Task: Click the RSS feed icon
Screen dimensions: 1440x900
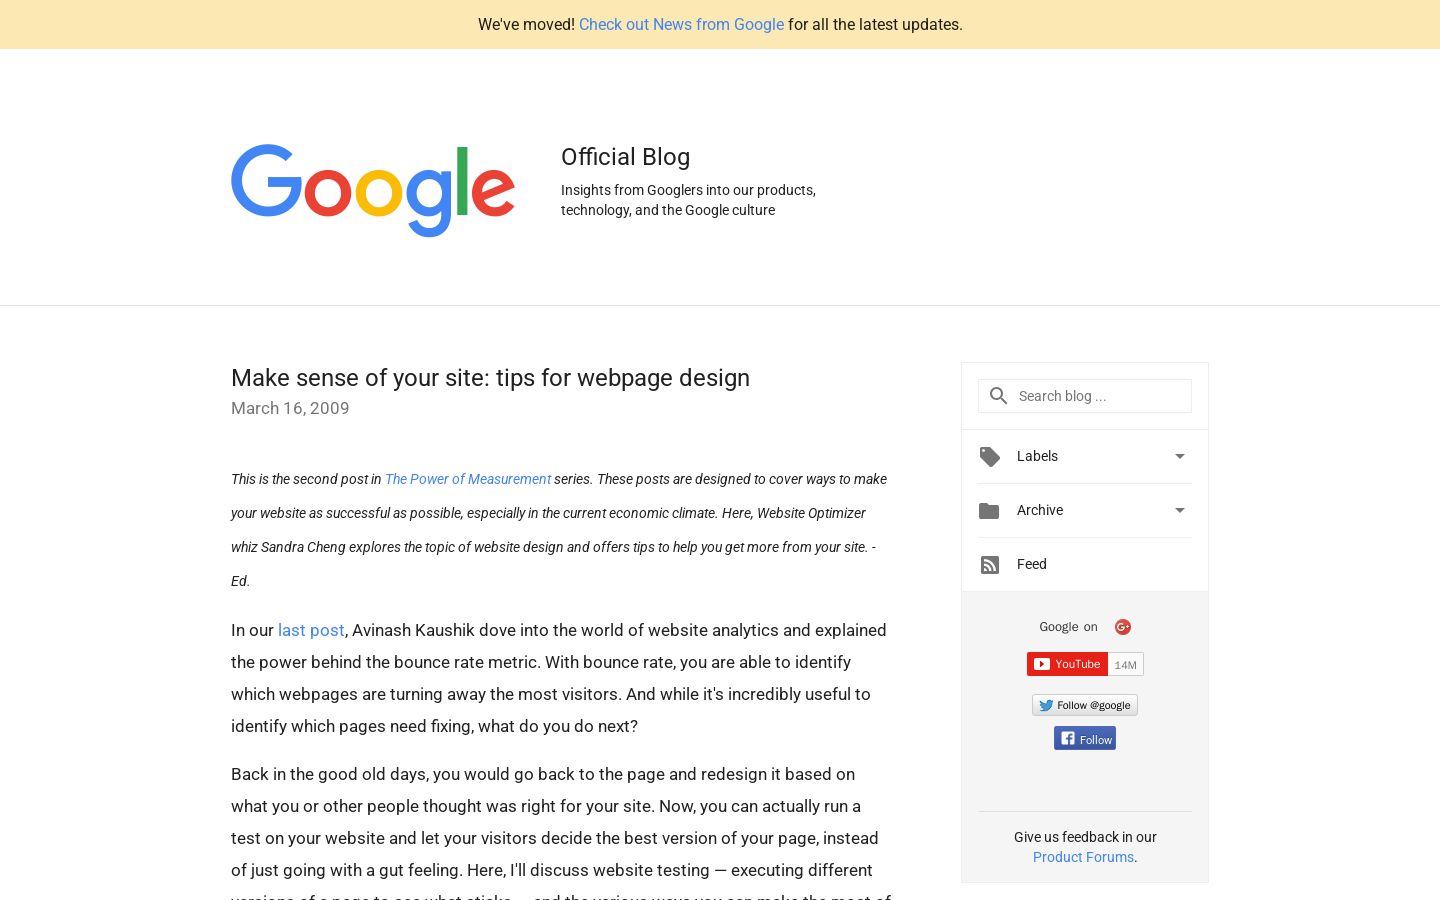Action: click(990, 565)
